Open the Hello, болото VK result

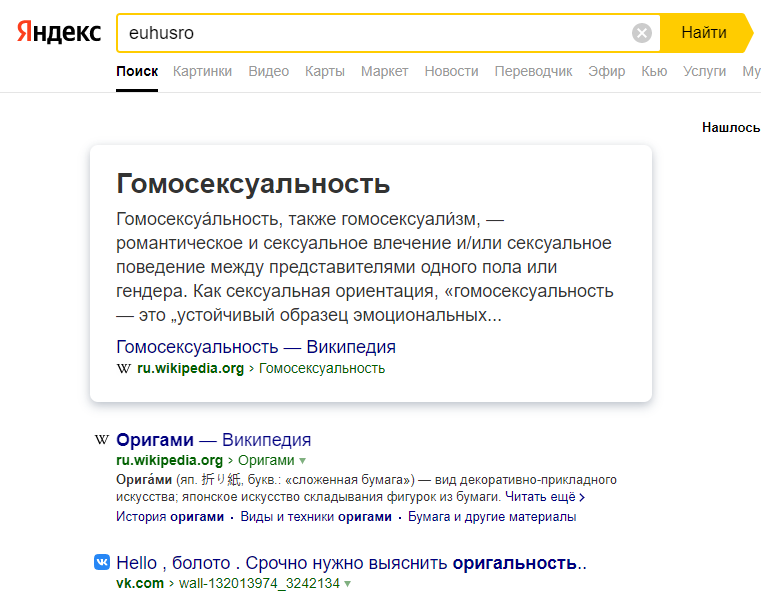pyautogui.click(x=351, y=563)
